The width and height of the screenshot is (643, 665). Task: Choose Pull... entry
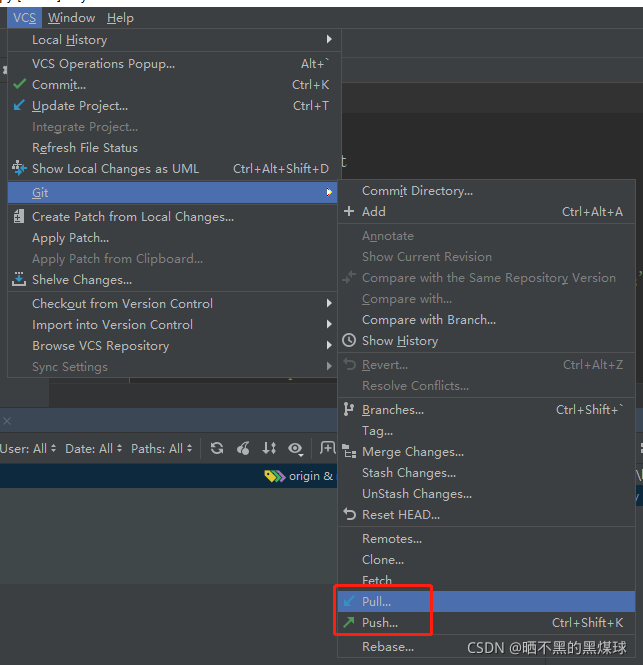pos(486,601)
